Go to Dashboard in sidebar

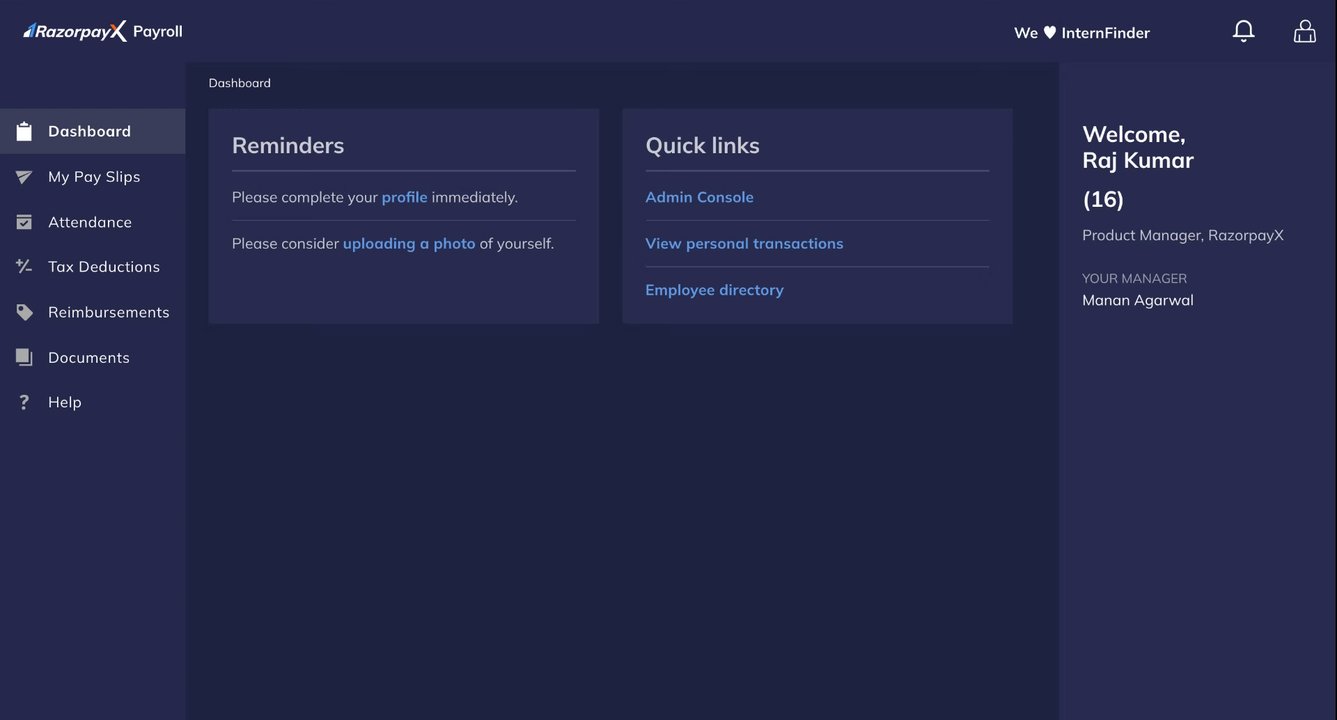pos(92,131)
